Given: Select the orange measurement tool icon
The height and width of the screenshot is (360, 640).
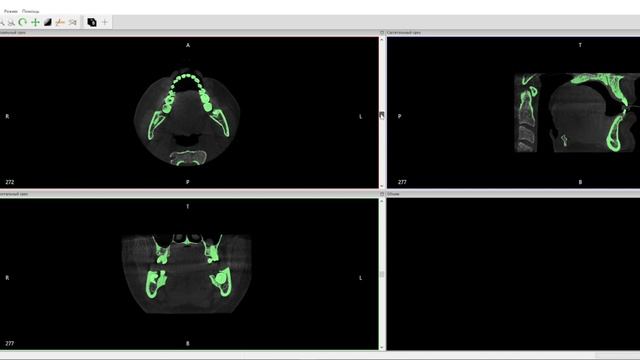Looking at the screenshot, I should click(60, 22).
